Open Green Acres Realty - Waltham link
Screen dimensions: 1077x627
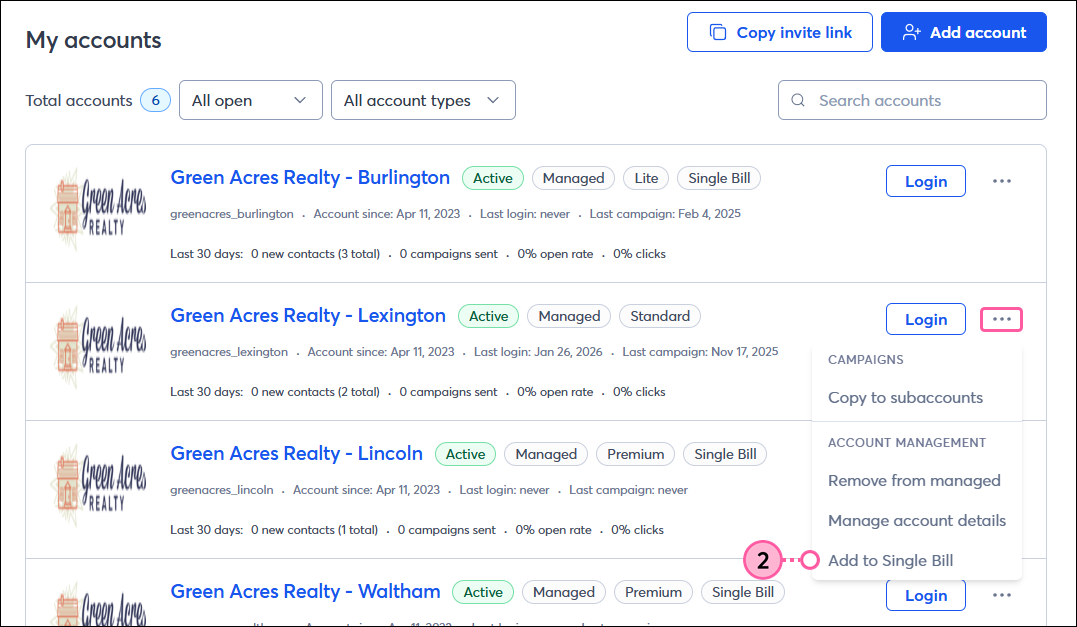306,592
